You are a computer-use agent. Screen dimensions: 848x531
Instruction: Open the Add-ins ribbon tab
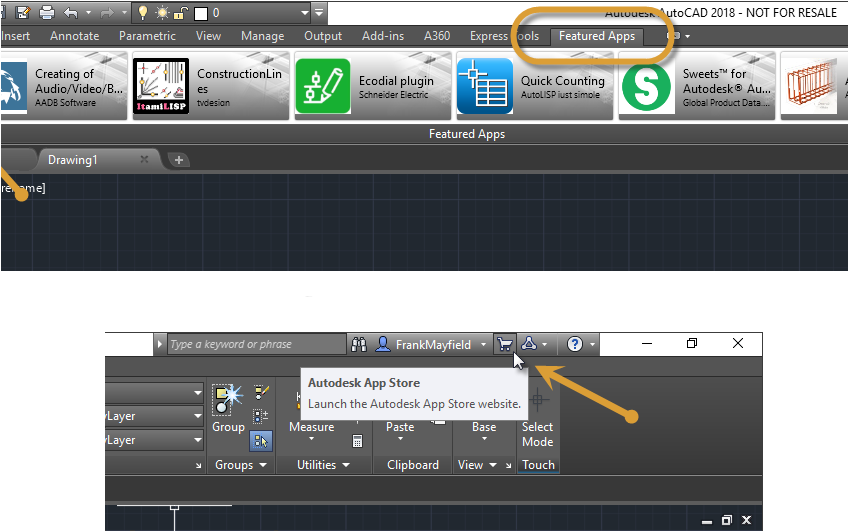(x=383, y=36)
